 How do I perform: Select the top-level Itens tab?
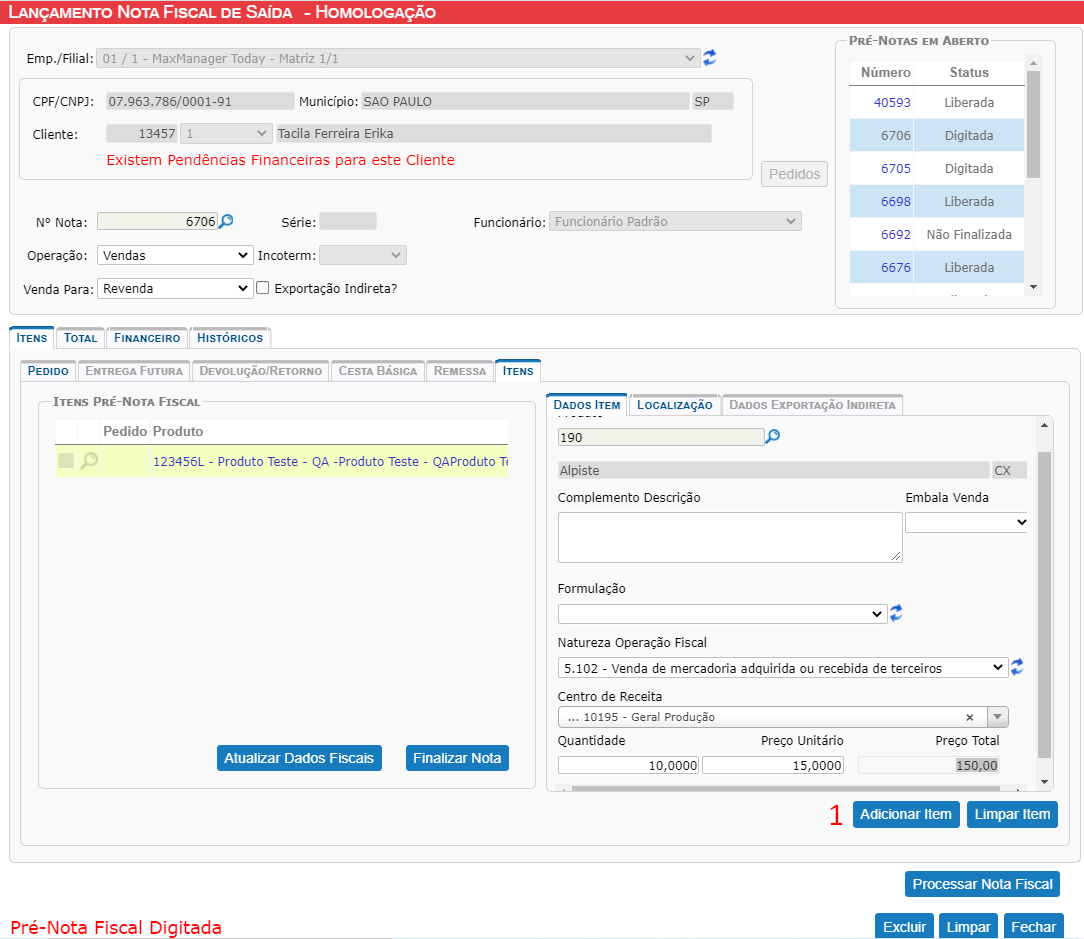click(x=32, y=338)
